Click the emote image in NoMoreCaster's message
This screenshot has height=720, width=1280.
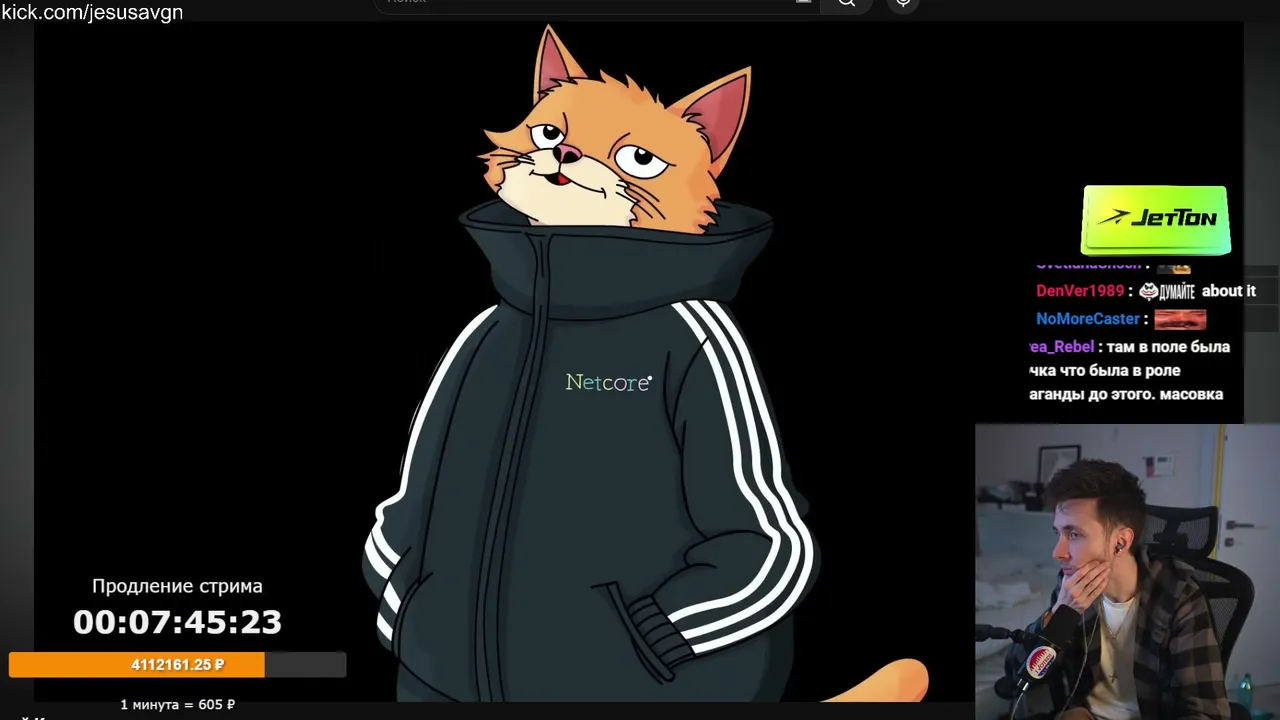[1180, 319]
